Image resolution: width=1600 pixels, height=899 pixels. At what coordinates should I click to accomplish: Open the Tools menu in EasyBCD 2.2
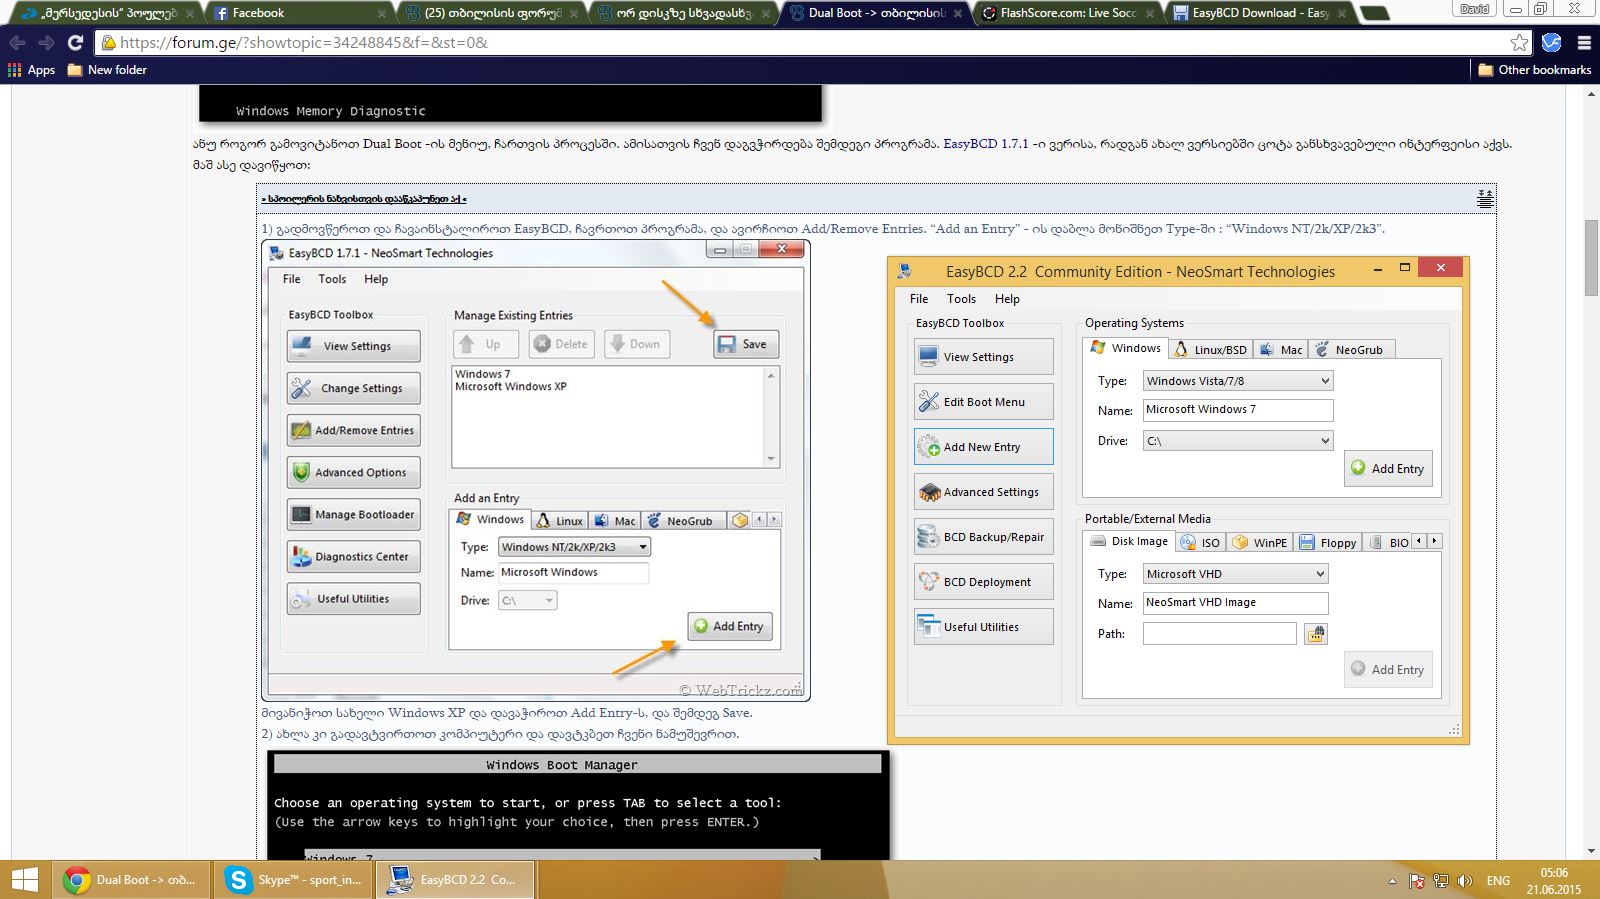961,299
